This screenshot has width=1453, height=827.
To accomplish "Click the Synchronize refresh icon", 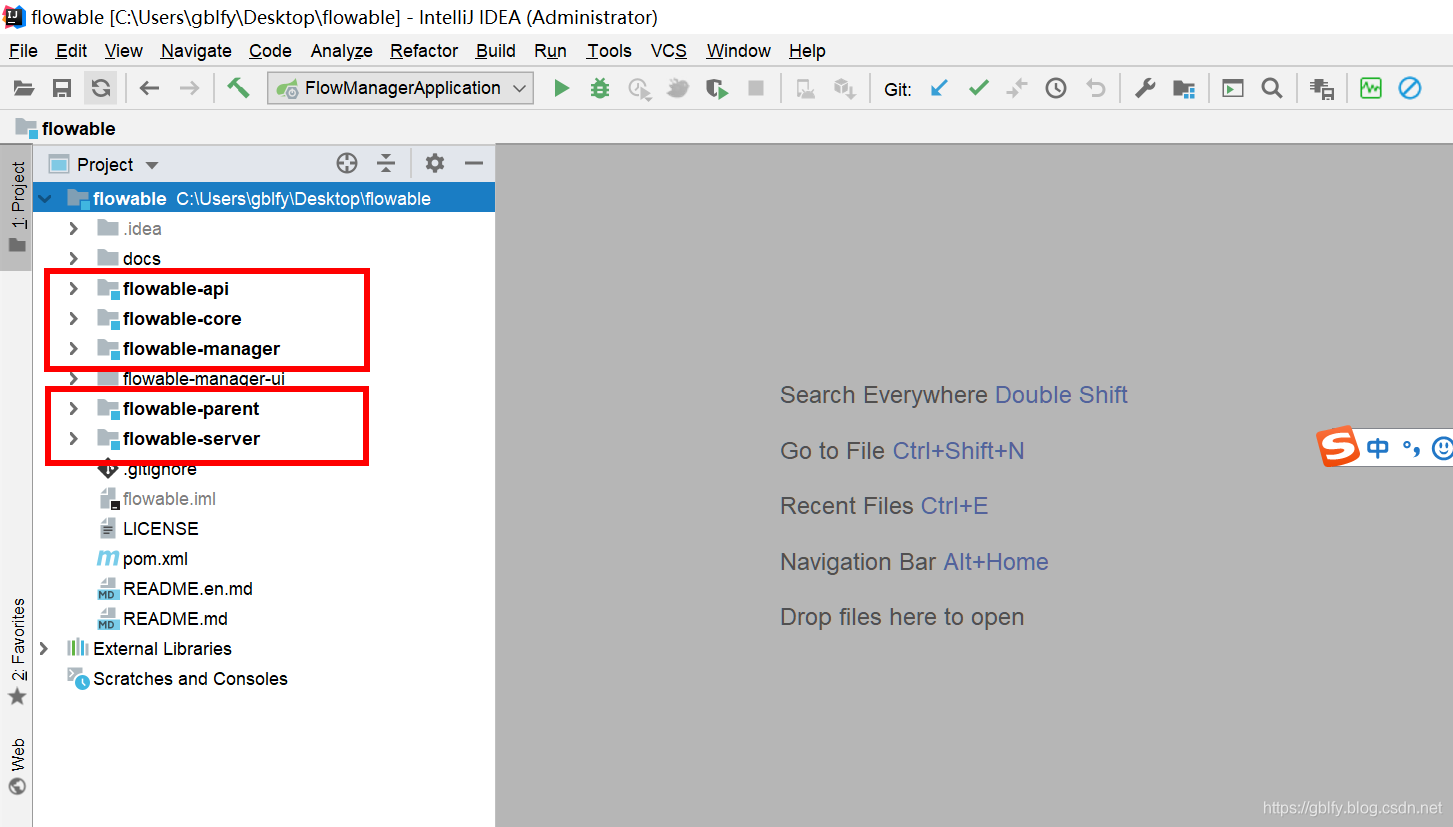I will tap(100, 89).
